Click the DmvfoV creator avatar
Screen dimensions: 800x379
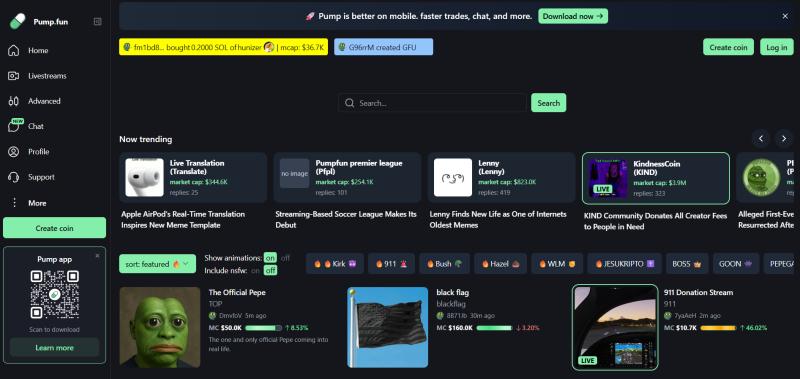[213, 316]
